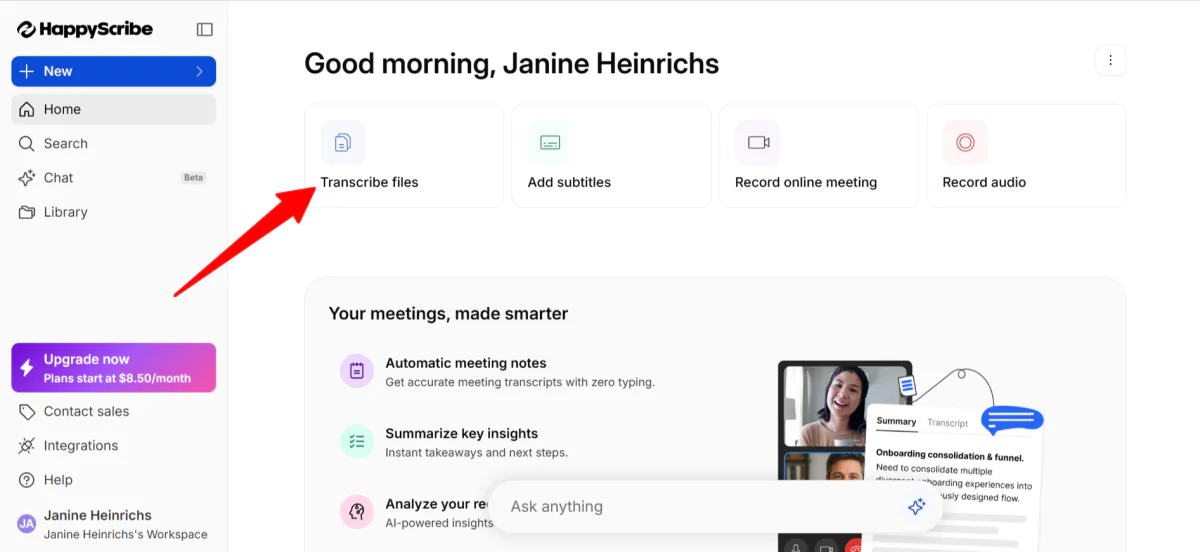This screenshot has height=552, width=1200.
Task: Click the Help question mark icon
Action: coord(27,480)
